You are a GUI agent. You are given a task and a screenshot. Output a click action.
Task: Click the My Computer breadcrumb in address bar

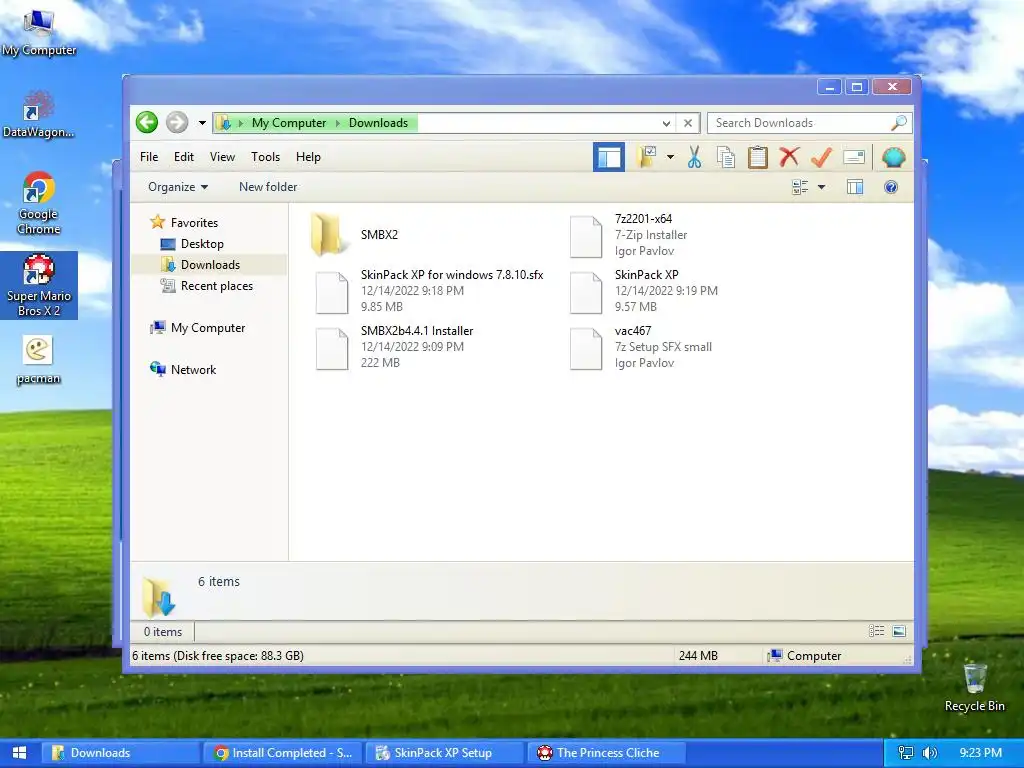click(x=289, y=123)
